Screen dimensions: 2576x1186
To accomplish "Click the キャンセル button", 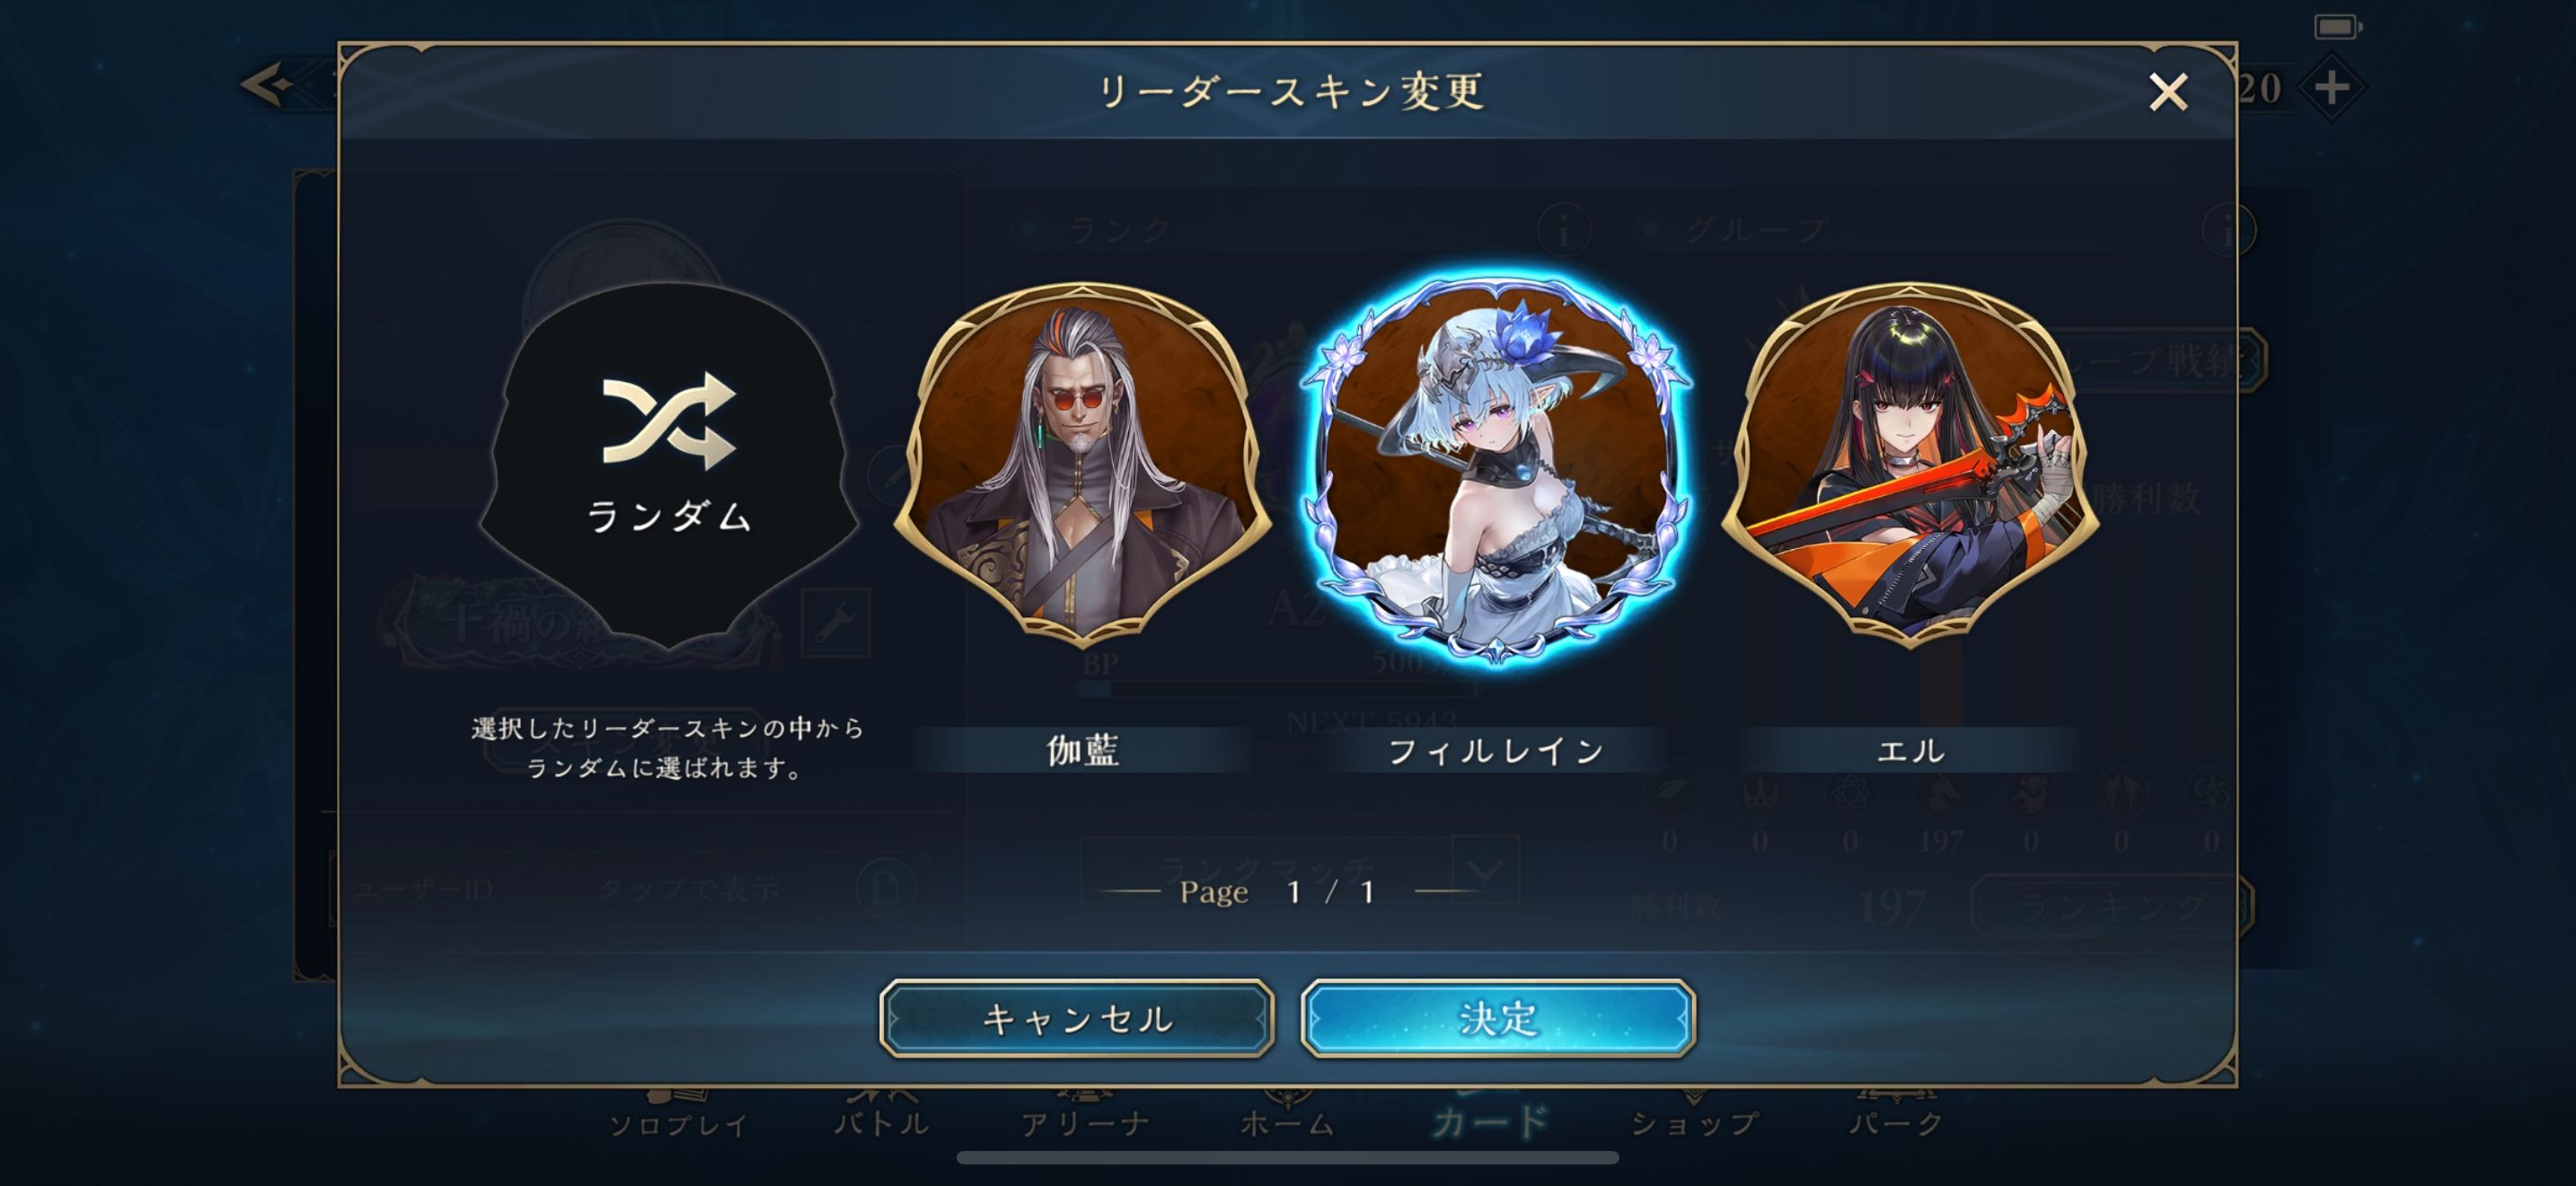I will tap(1077, 1018).
